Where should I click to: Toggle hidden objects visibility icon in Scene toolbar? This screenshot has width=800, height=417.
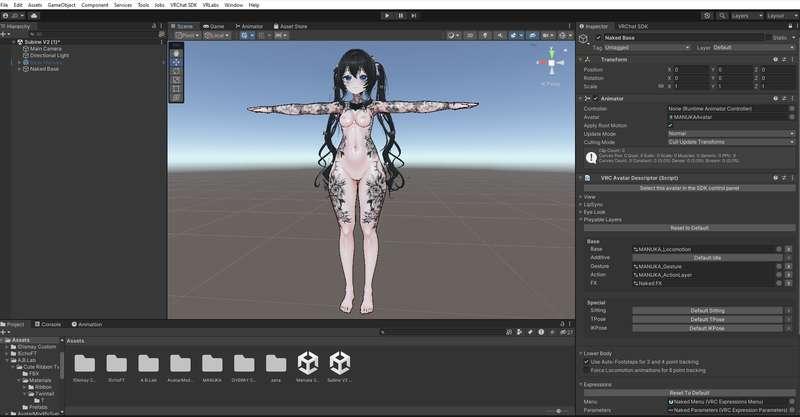click(532, 35)
